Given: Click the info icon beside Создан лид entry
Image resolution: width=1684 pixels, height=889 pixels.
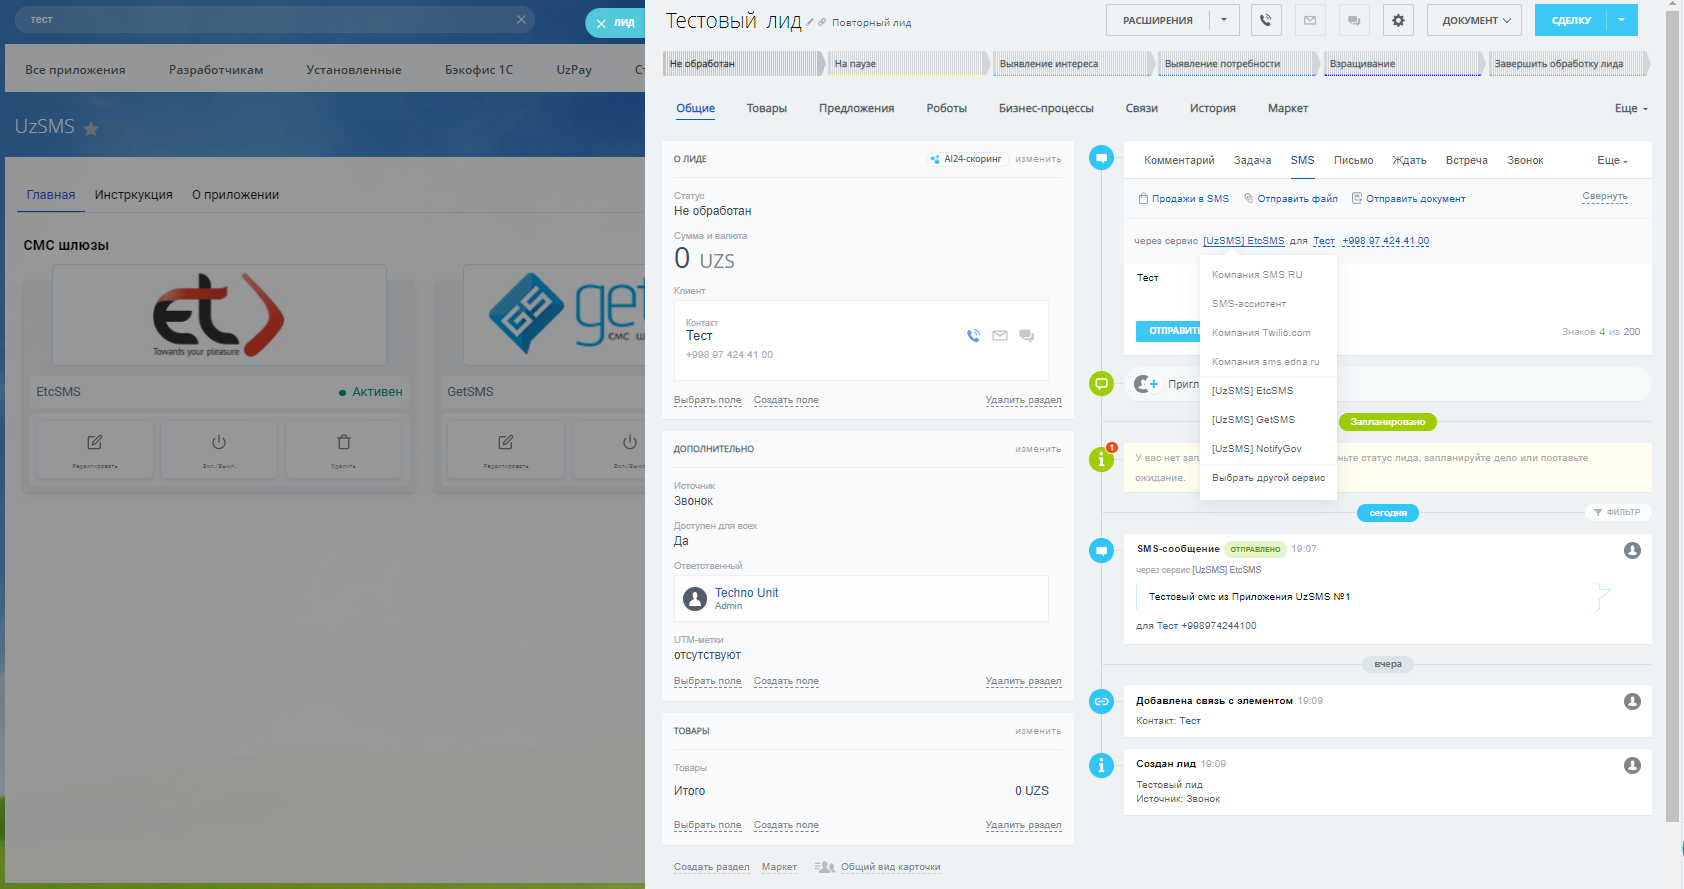Looking at the screenshot, I should [1101, 765].
